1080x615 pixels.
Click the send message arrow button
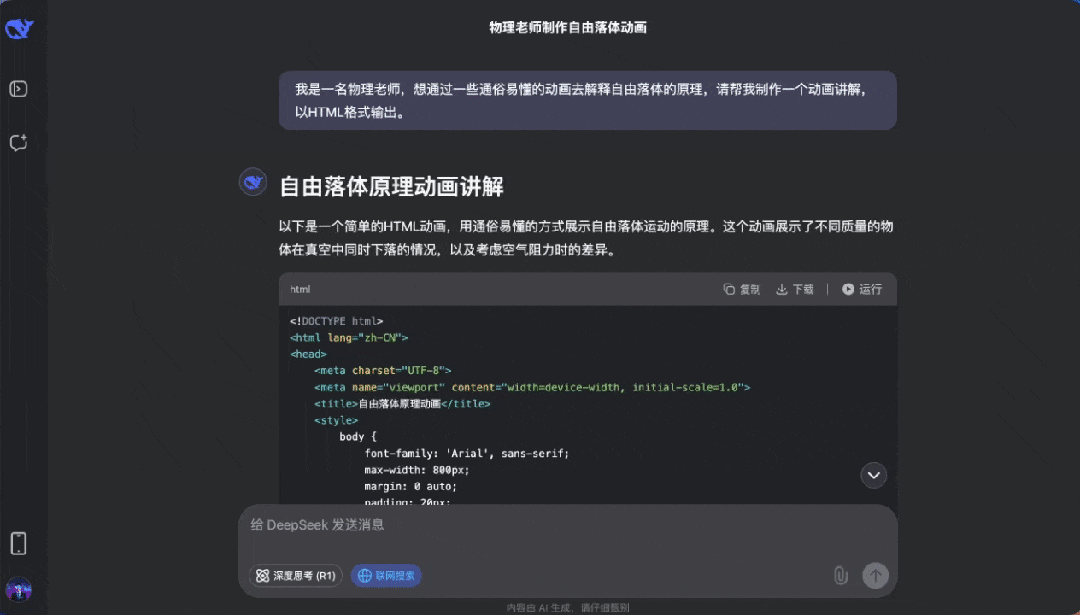click(874, 575)
